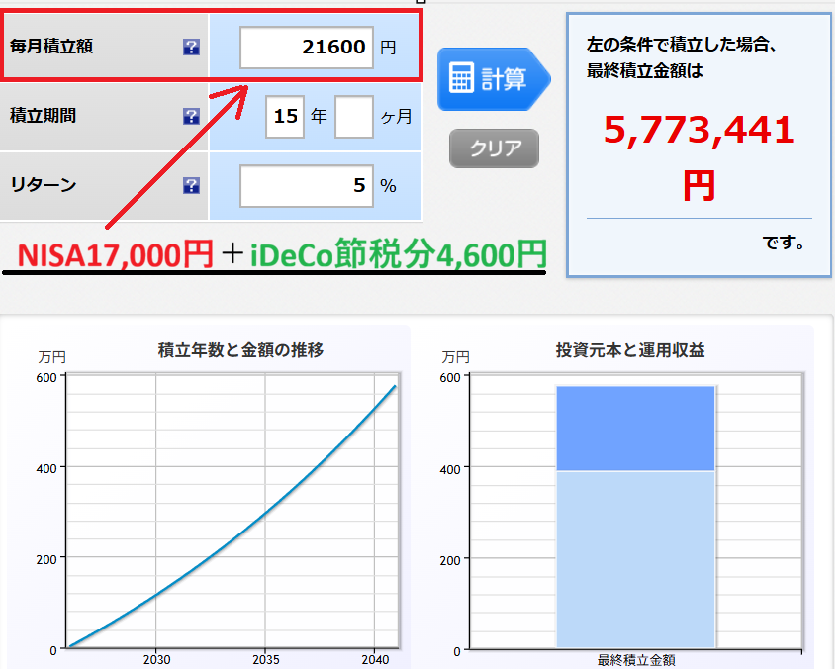Screen dimensions: 835x669
Task: Click the 2035 label on the x-axis
Action: 264,660
